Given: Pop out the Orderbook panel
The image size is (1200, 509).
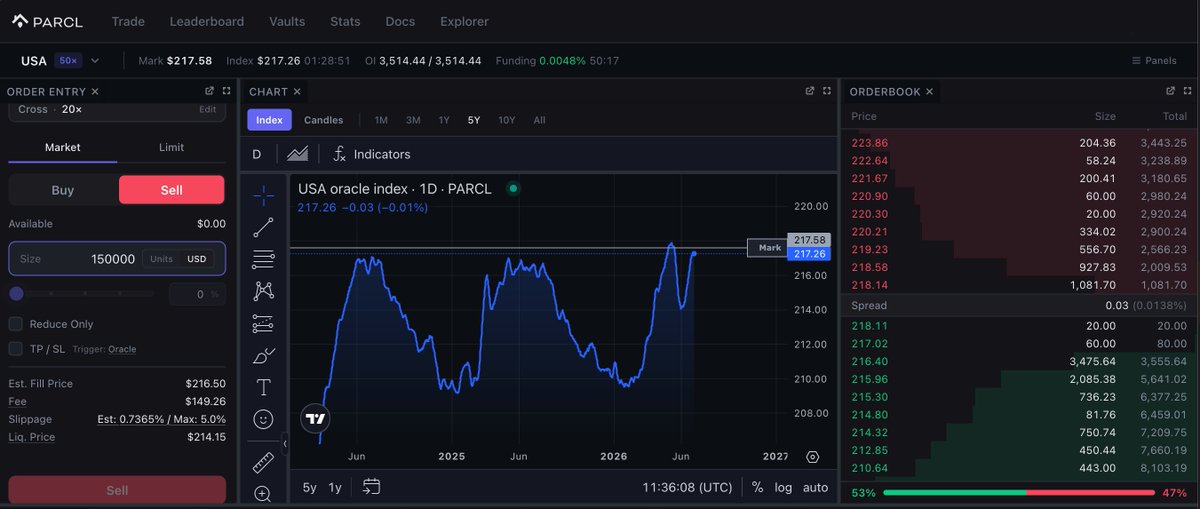Looking at the screenshot, I should click(1170, 91).
